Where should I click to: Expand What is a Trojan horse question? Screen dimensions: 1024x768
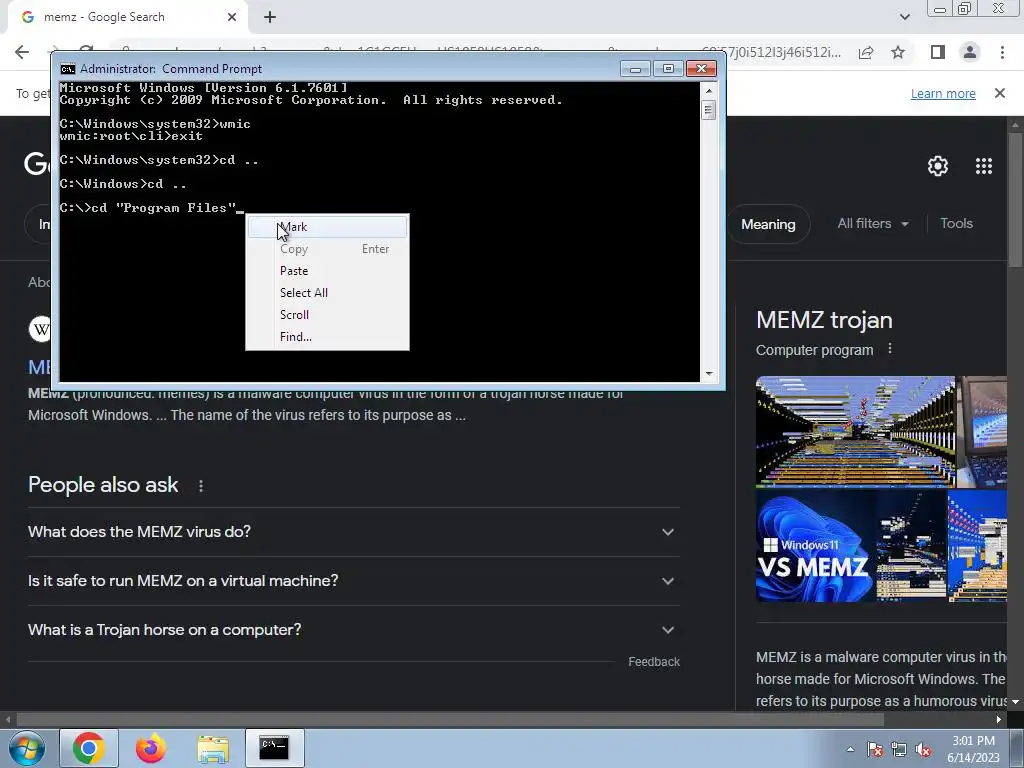(353, 630)
